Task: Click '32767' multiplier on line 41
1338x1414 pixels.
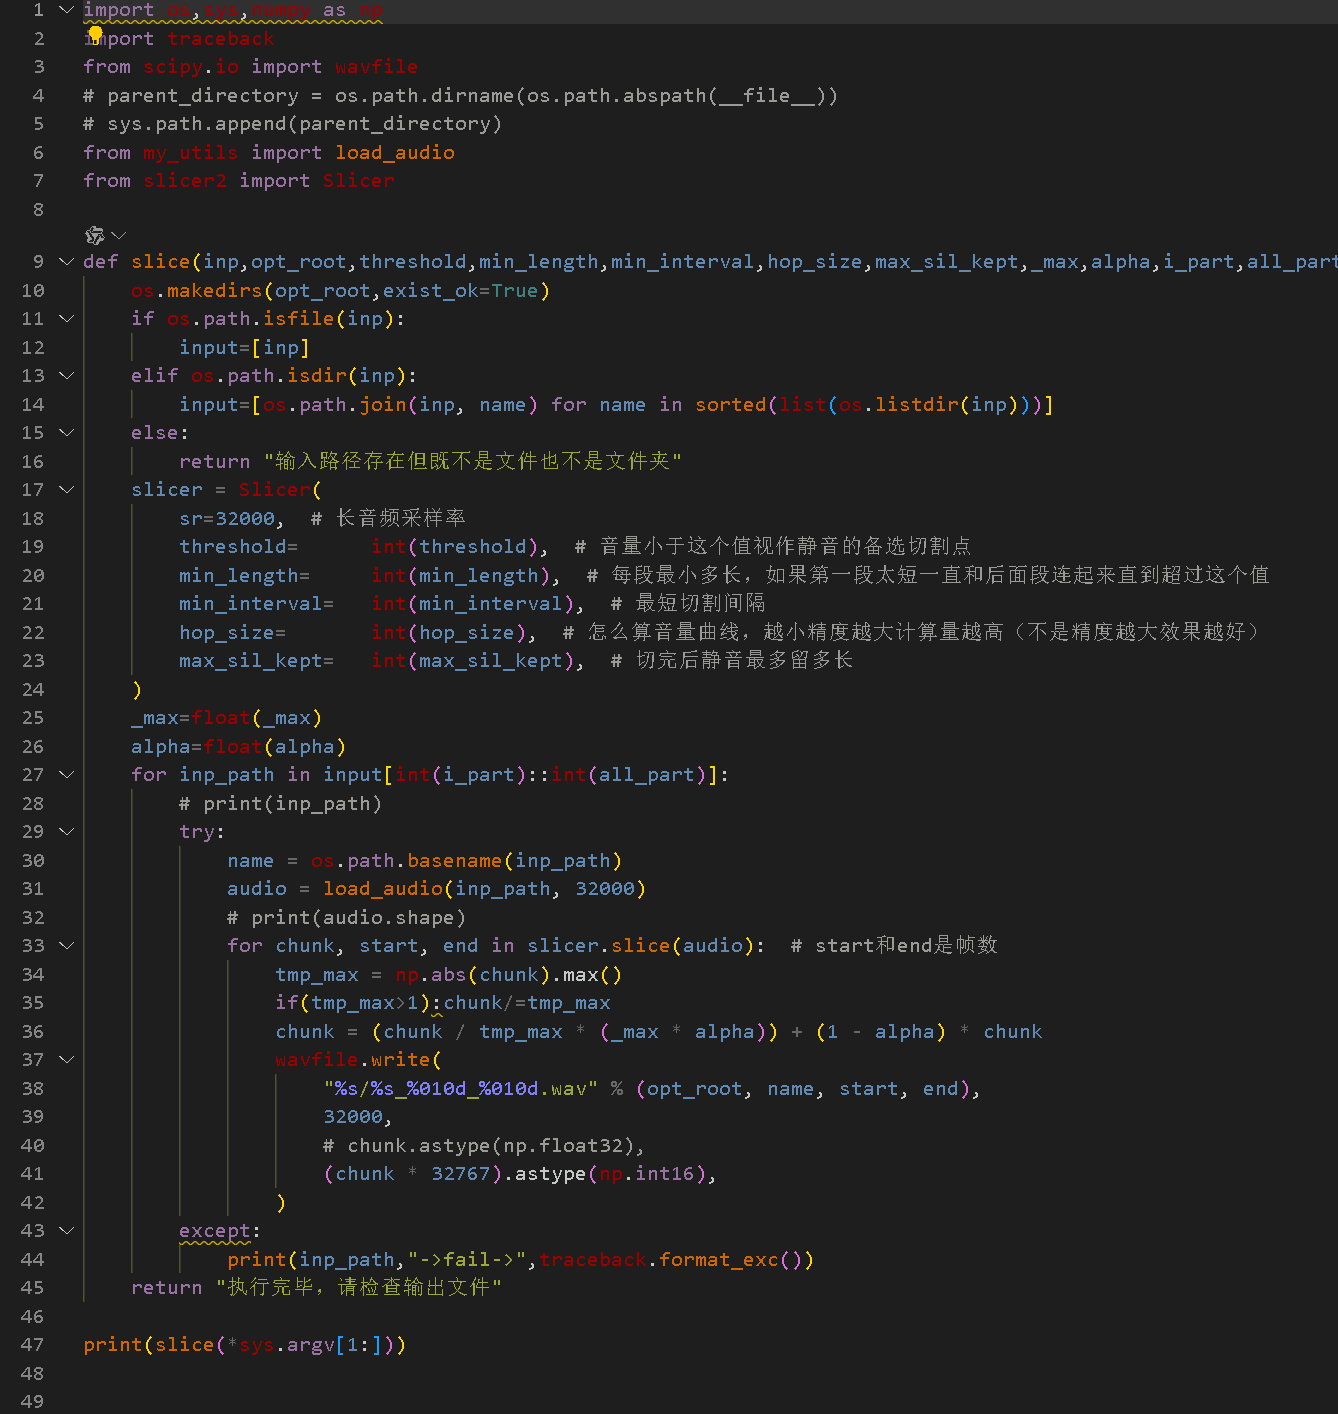Action: pyautogui.click(x=461, y=1173)
